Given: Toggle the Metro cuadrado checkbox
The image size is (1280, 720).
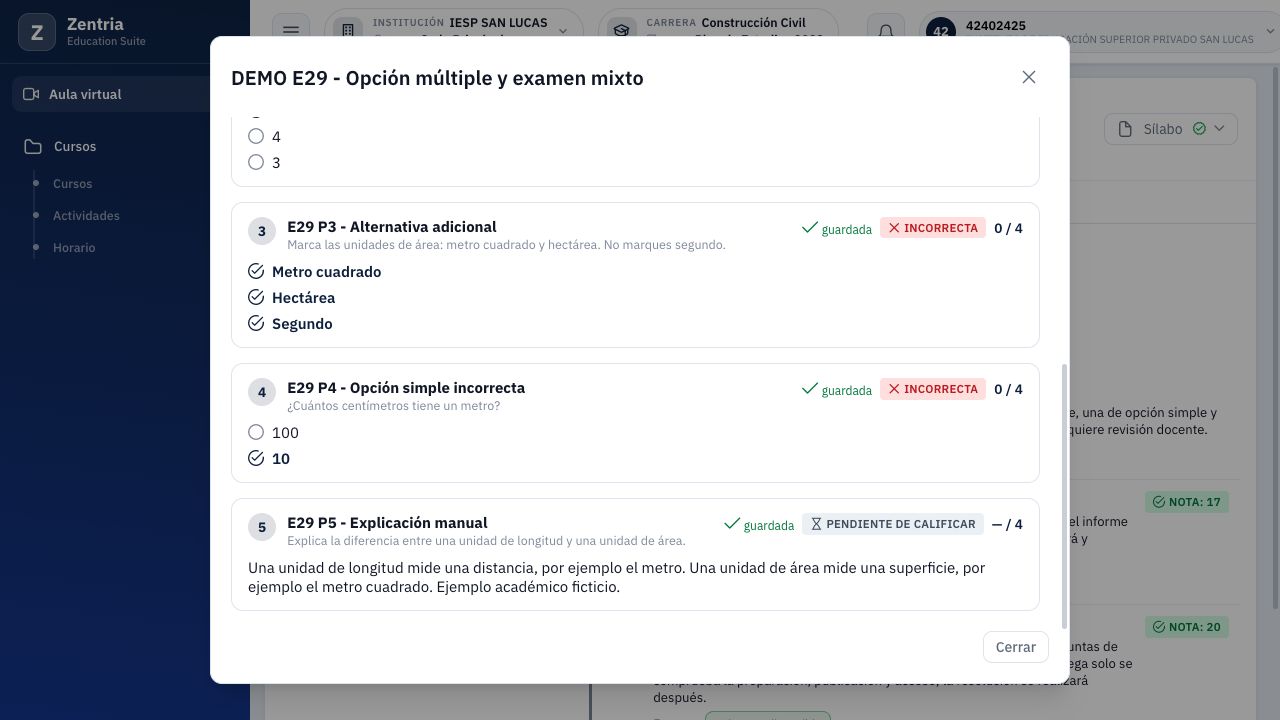Looking at the screenshot, I should pyautogui.click(x=256, y=271).
